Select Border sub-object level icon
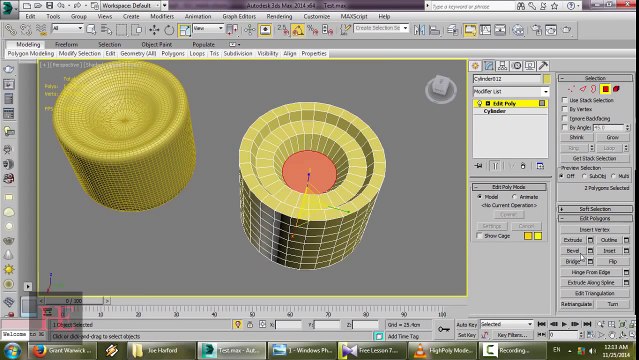 pyautogui.click(x=594, y=89)
